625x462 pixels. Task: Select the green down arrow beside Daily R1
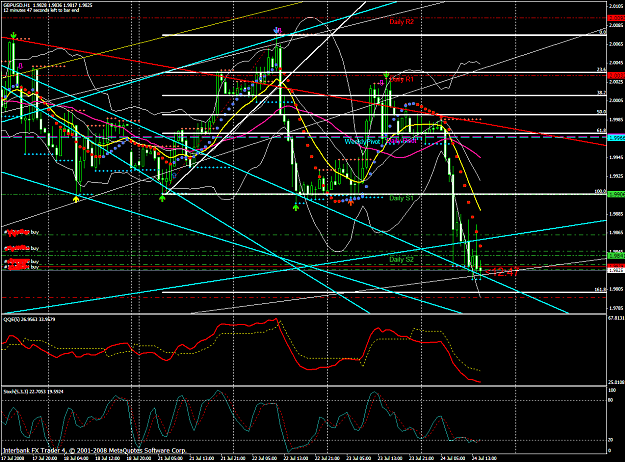[x=386, y=75]
